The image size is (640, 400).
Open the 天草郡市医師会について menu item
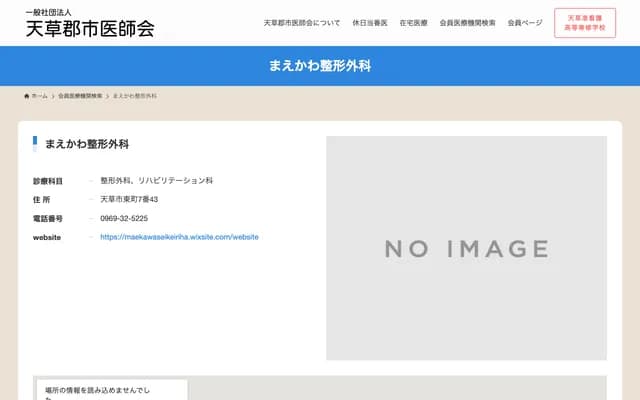point(302,22)
